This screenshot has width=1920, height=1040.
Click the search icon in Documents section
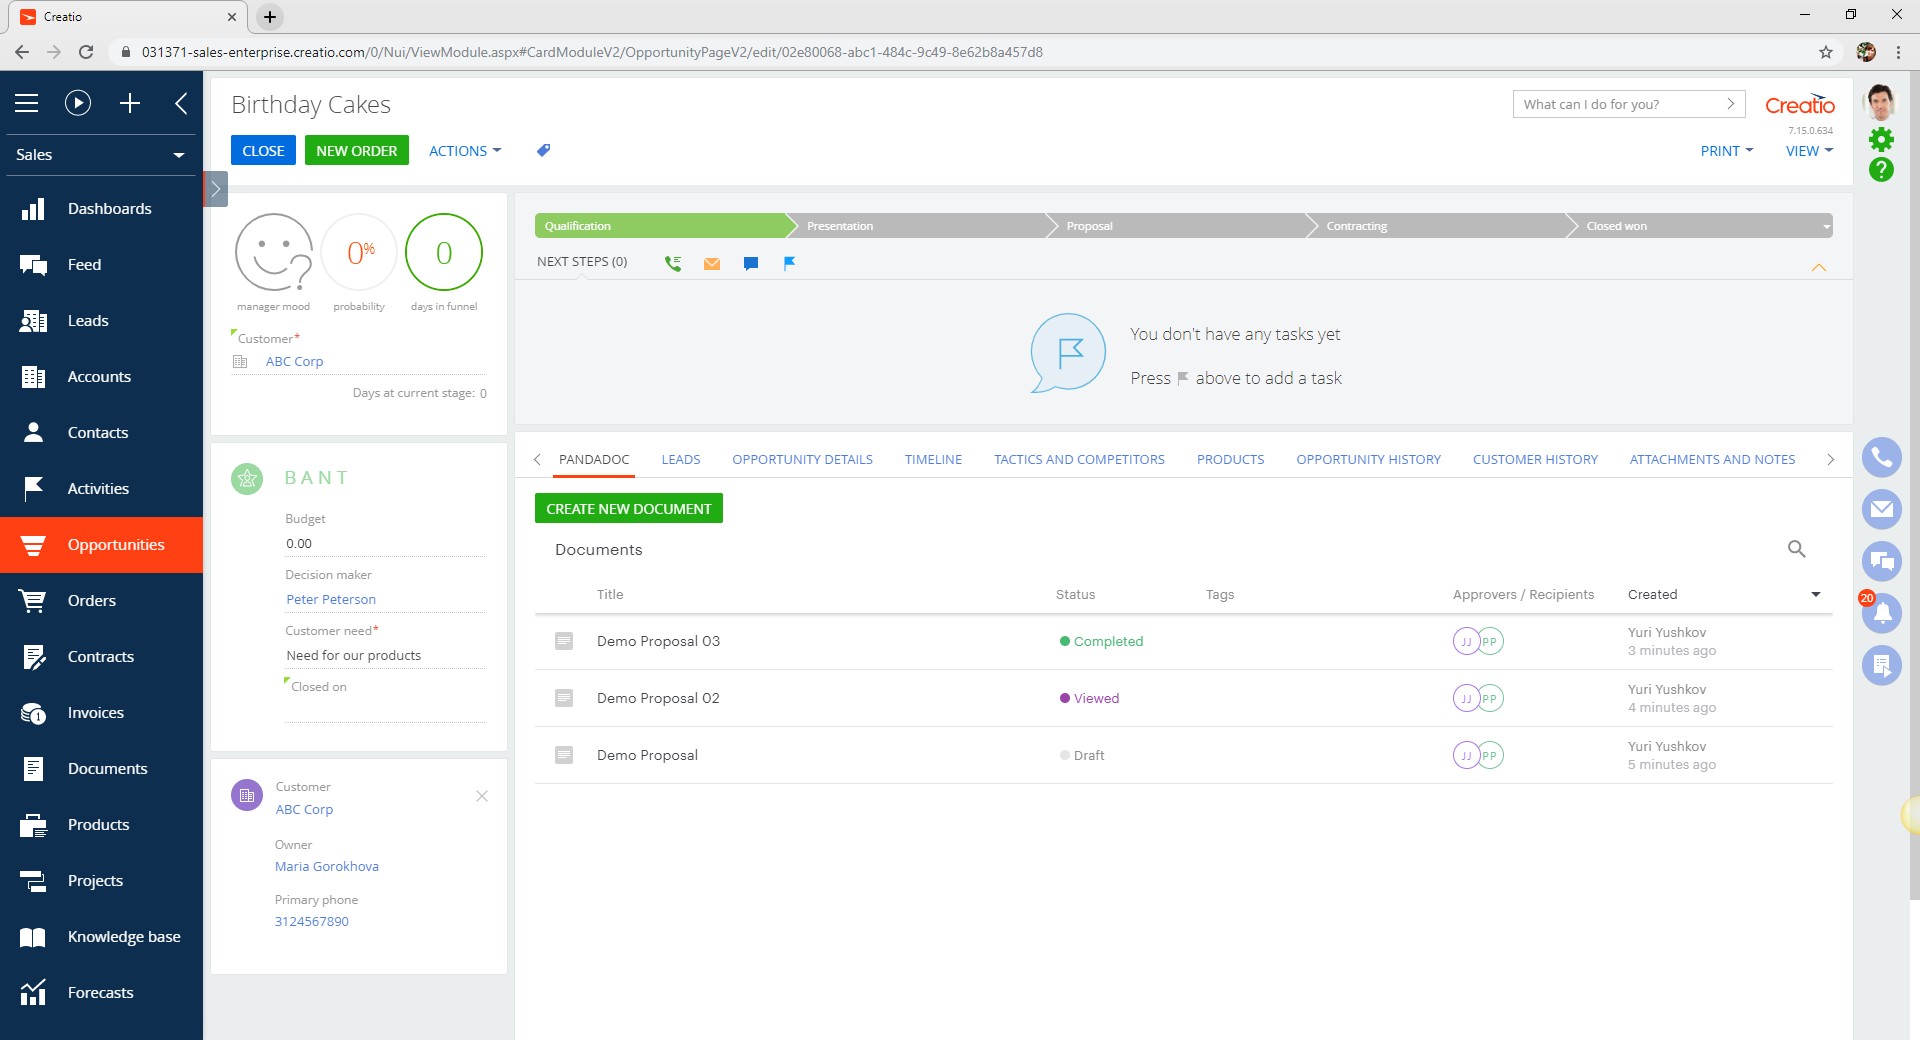pyautogui.click(x=1796, y=549)
